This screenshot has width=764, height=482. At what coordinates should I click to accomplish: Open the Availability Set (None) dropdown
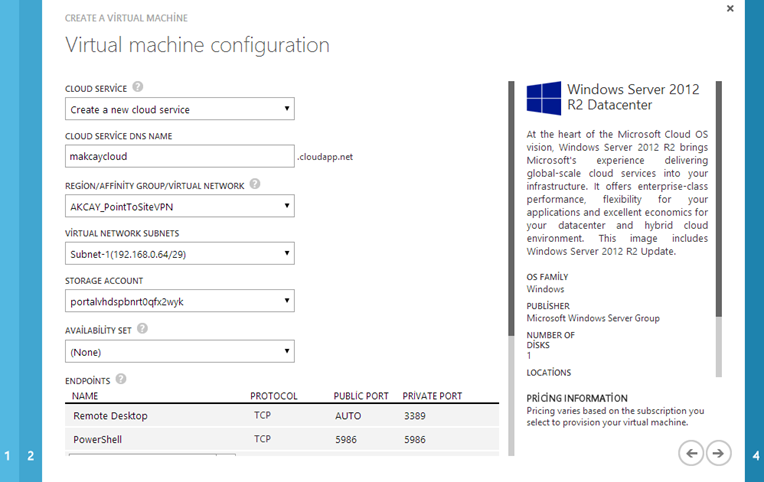click(180, 351)
